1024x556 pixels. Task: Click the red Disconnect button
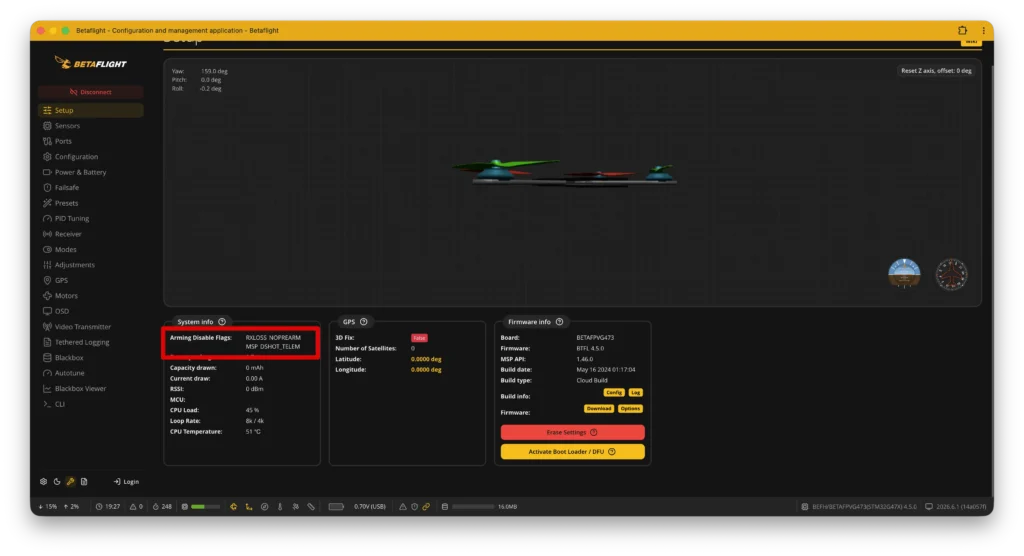(91, 92)
